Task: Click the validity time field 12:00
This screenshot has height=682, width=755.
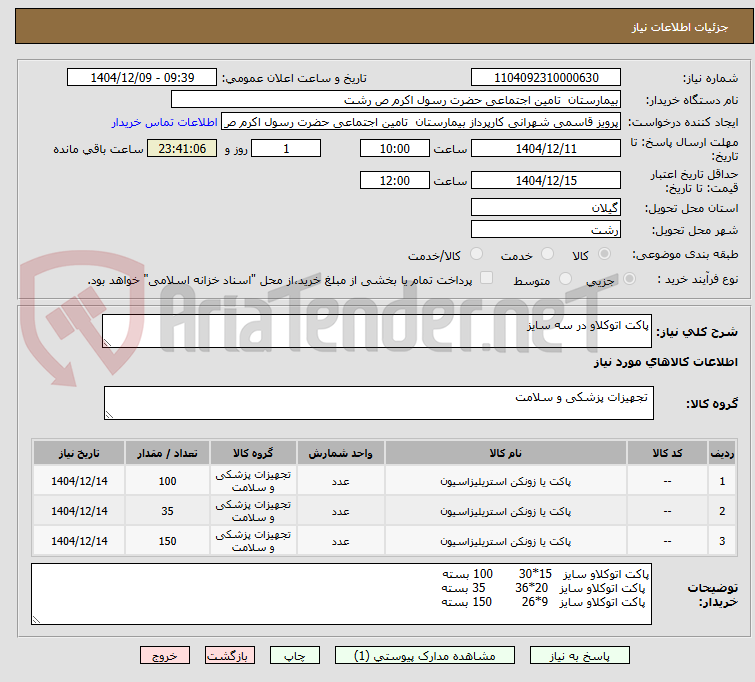Action: click(395, 180)
